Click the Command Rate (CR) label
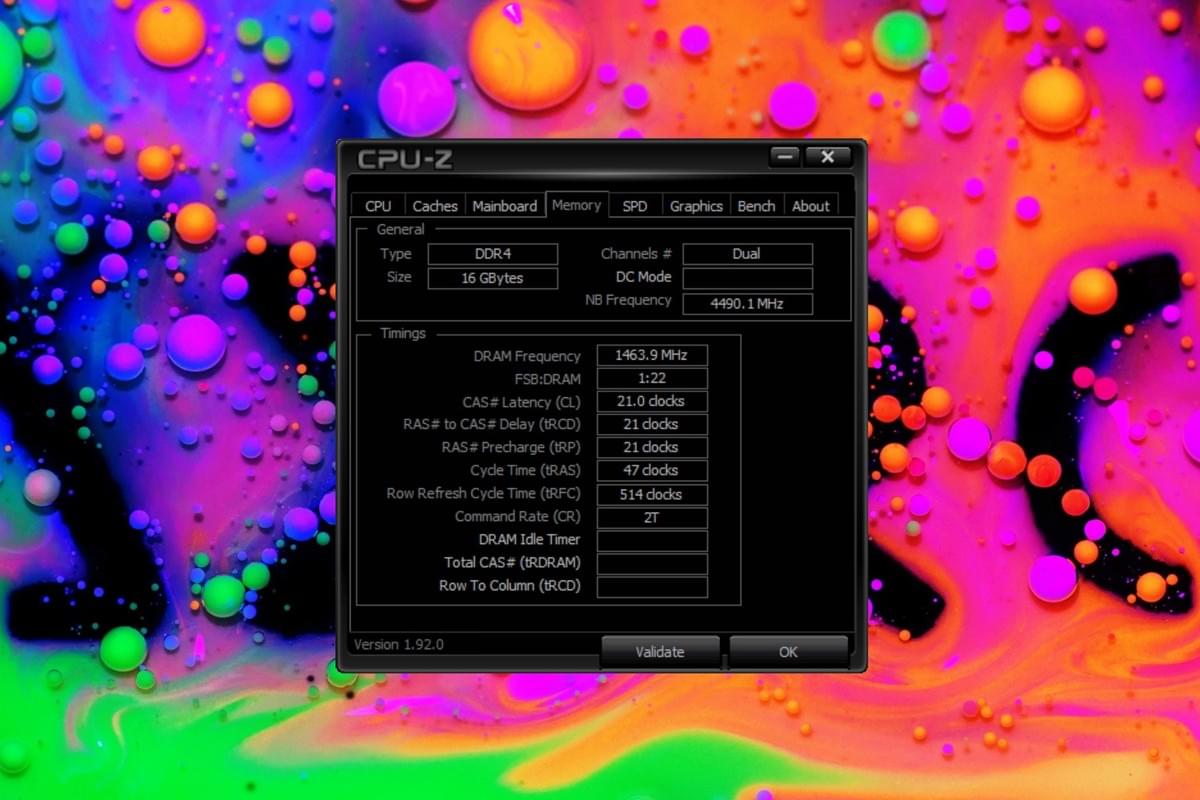1200x800 pixels. pyautogui.click(x=516, y=517)
